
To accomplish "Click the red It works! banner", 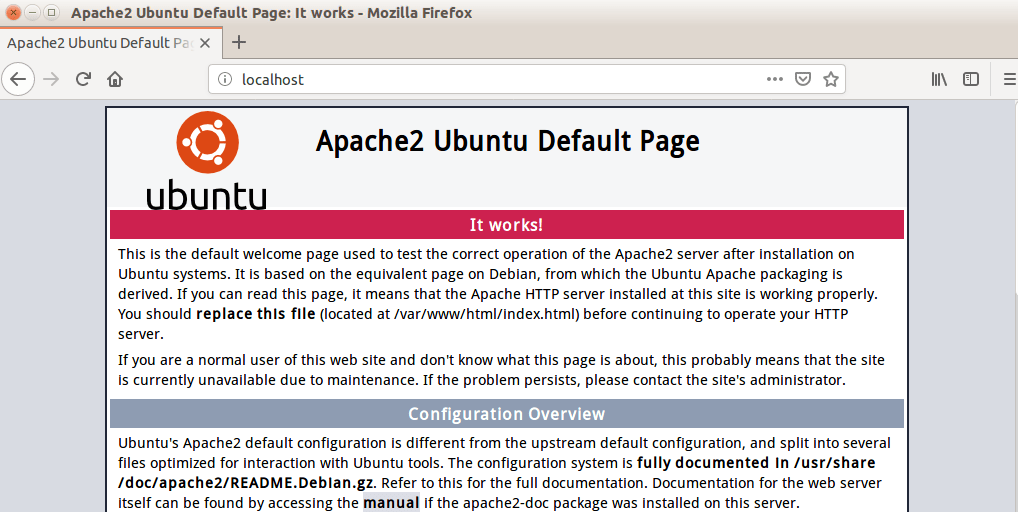I will click(506, 225).
